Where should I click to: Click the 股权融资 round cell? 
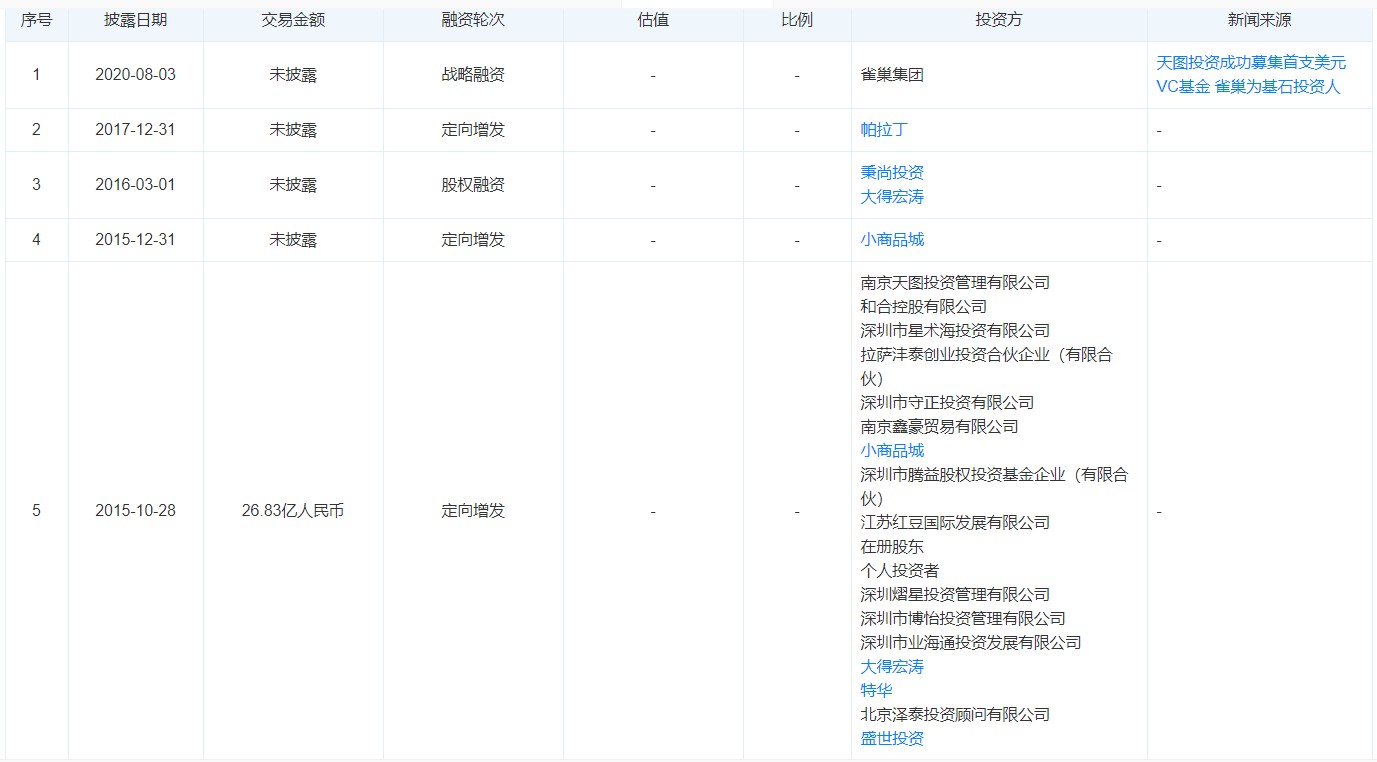(x=473, y=185)
